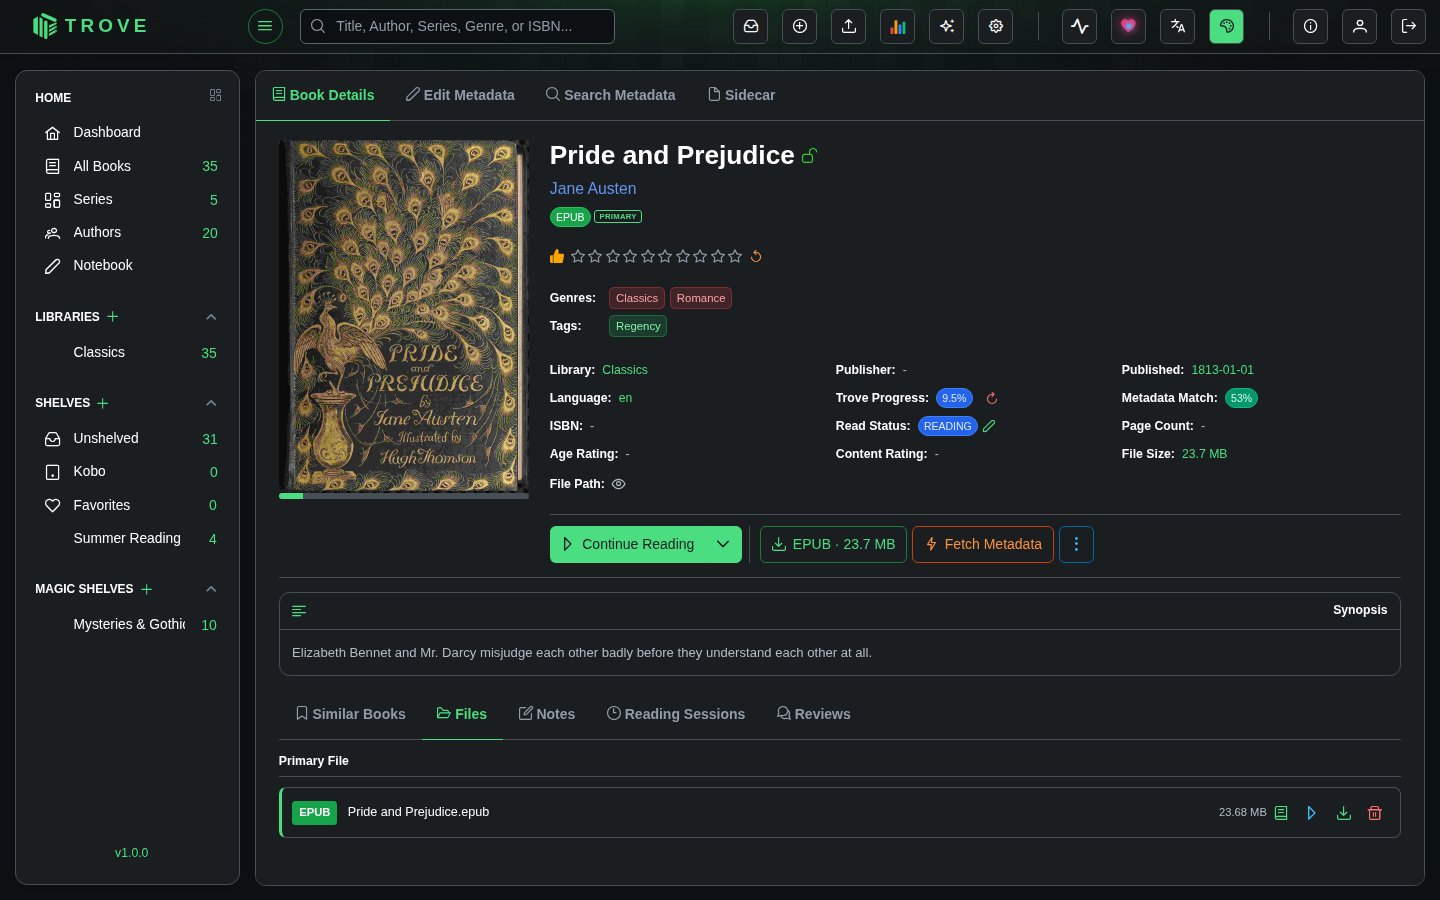
Task: Click the heart icon in top bar
Action: [x=1129, y=26]
